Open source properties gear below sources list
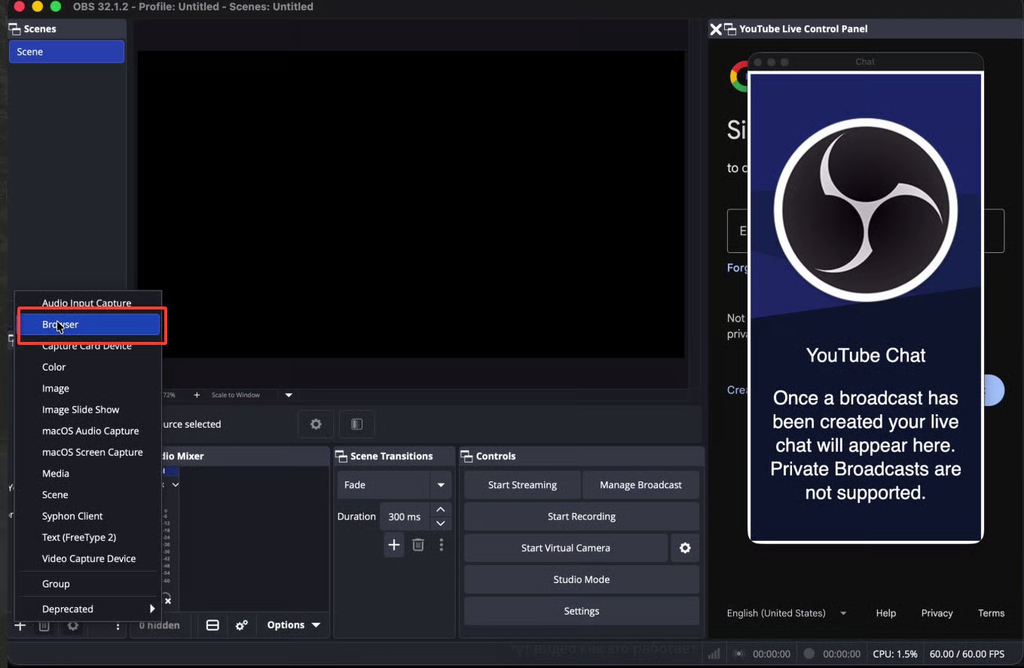 tap(72, 626)
